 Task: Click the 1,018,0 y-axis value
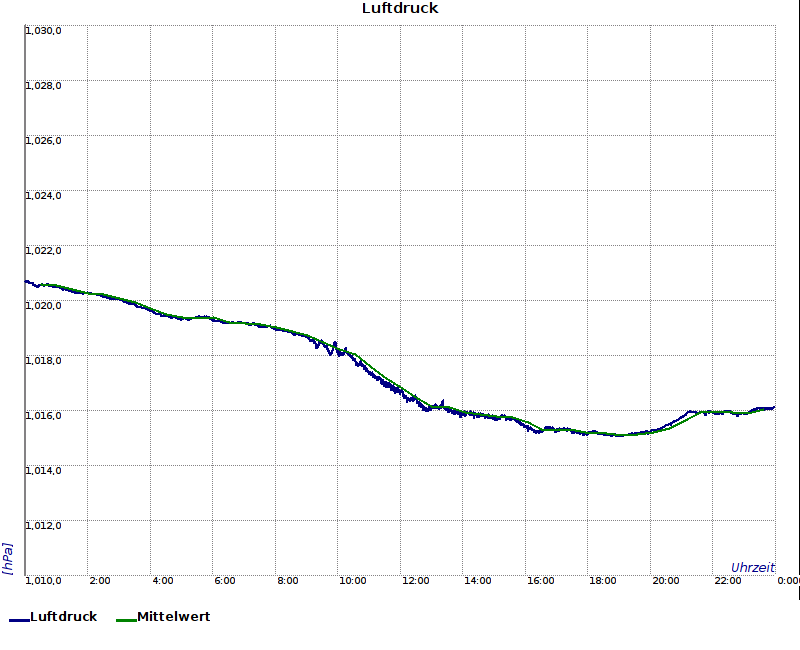43,361
